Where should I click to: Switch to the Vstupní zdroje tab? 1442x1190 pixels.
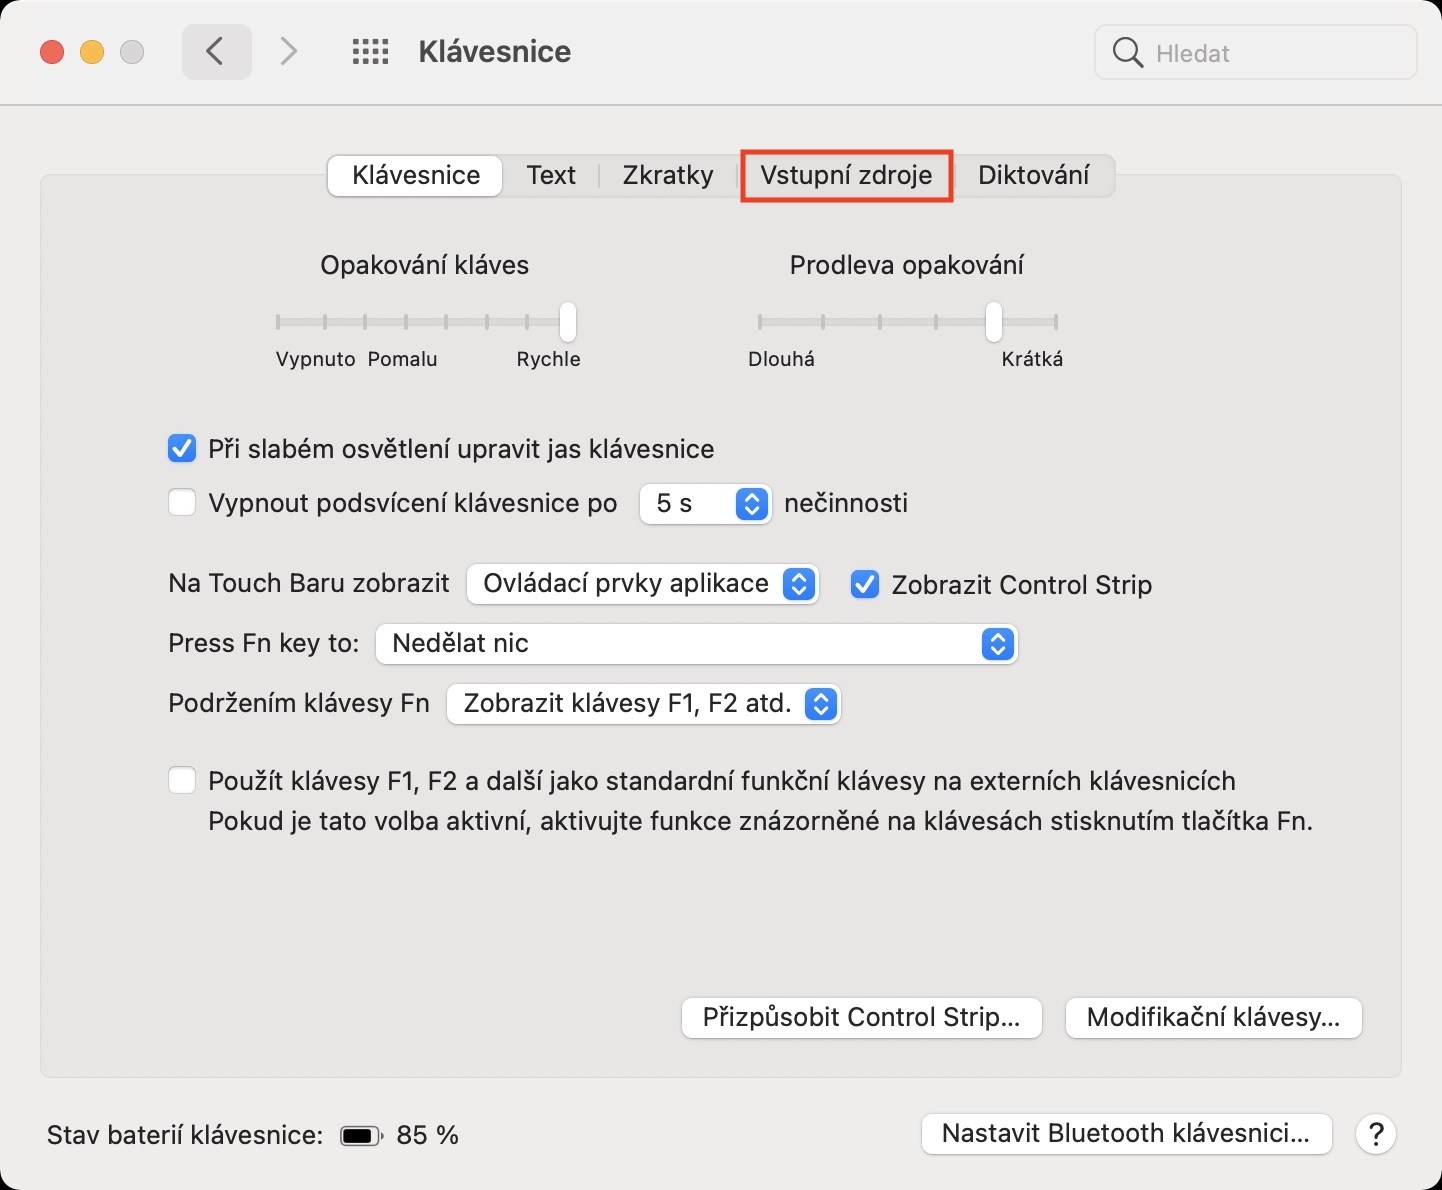846,176
